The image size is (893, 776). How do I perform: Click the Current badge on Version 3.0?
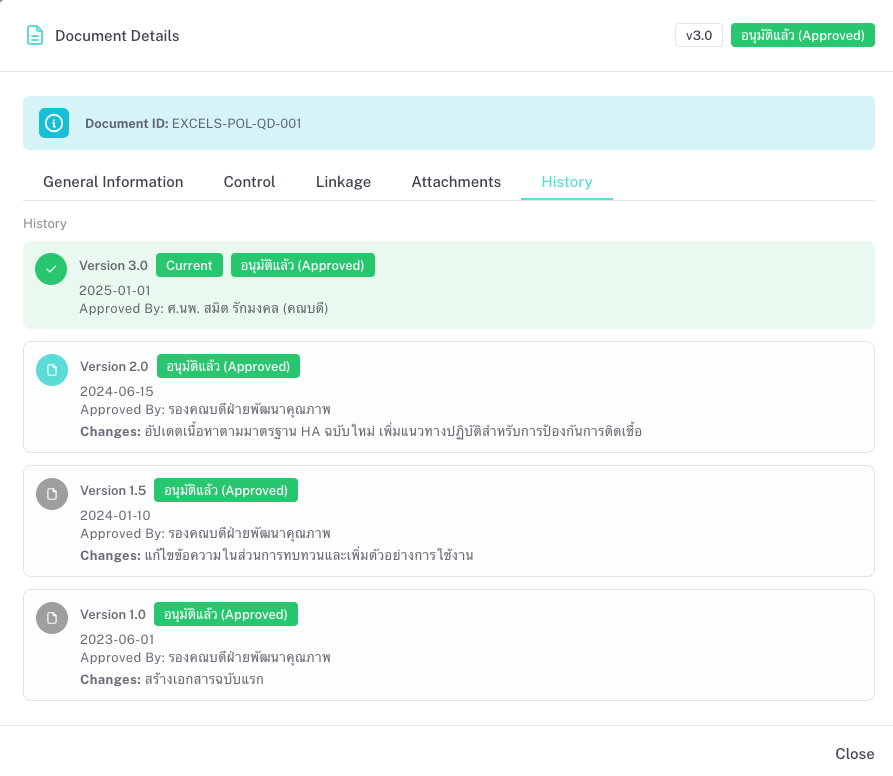pos(189,266)
